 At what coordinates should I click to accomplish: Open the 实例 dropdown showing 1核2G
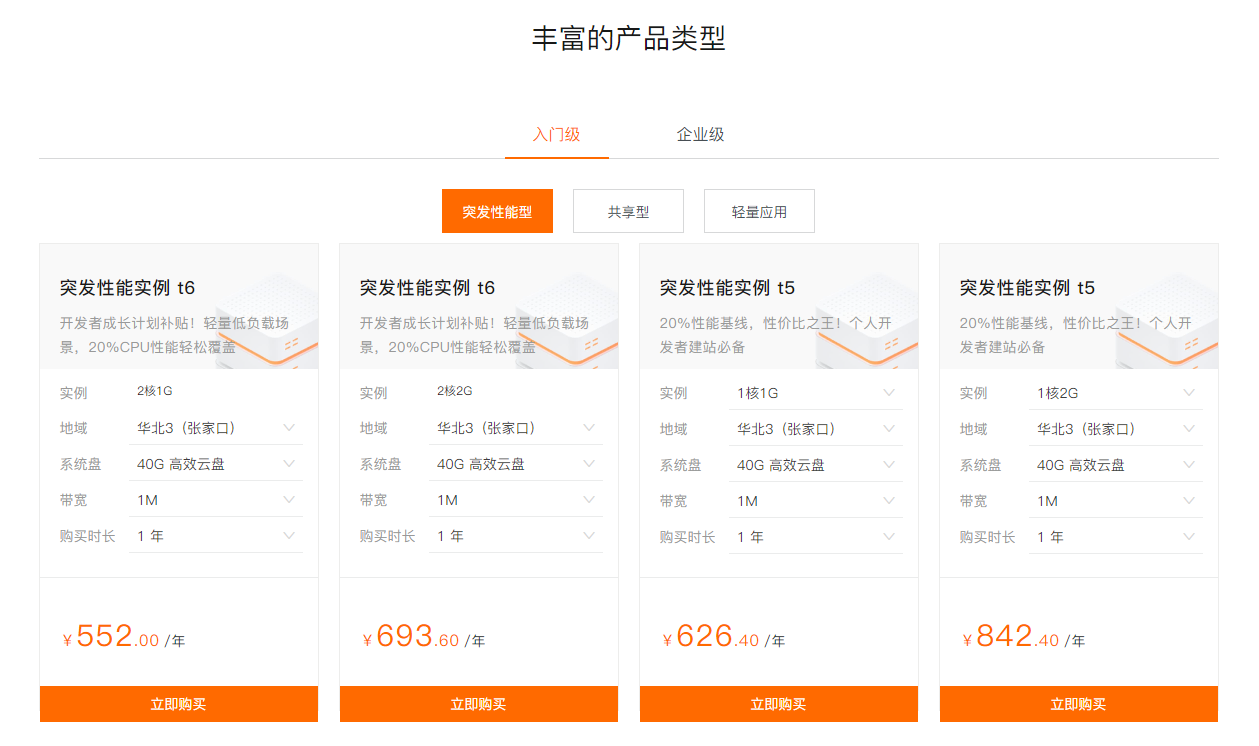[x=1116, y=393]
